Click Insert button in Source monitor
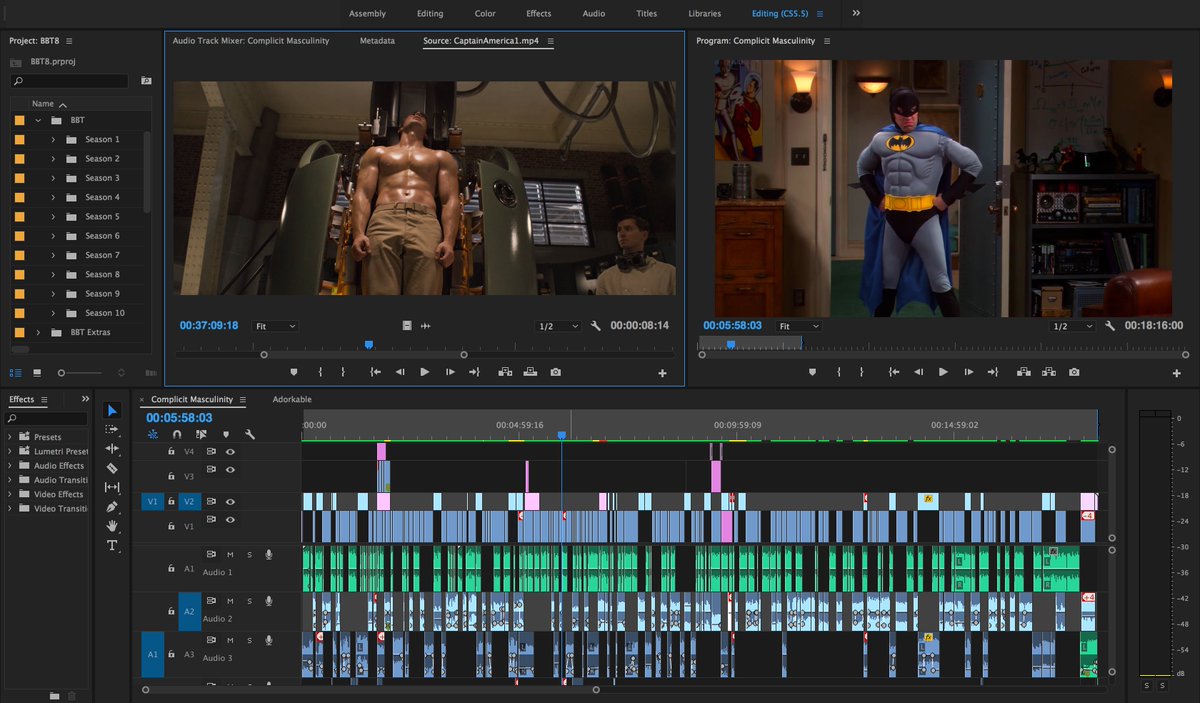Screen dimensions: 1200x703 [x=504, y=372]
